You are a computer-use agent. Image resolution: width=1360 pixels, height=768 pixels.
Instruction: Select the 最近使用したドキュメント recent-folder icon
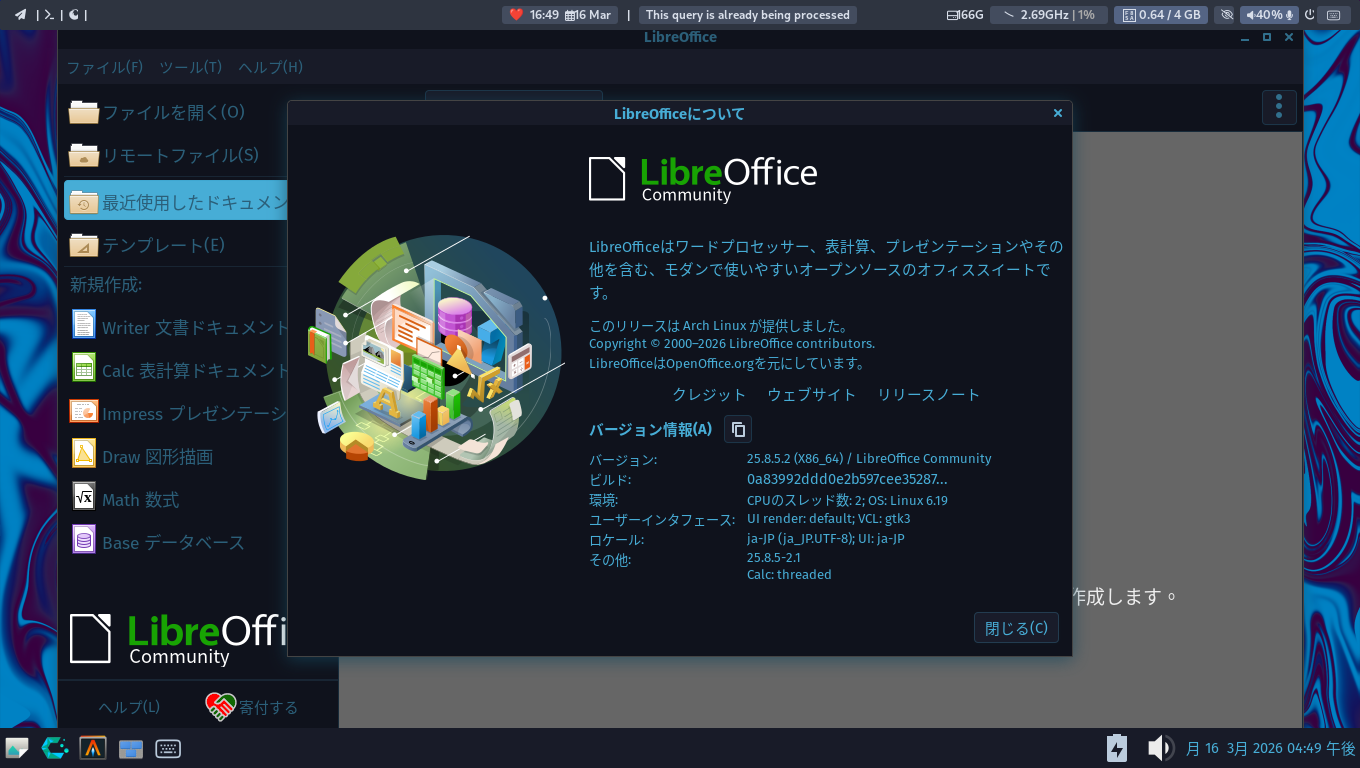(84, 201)
